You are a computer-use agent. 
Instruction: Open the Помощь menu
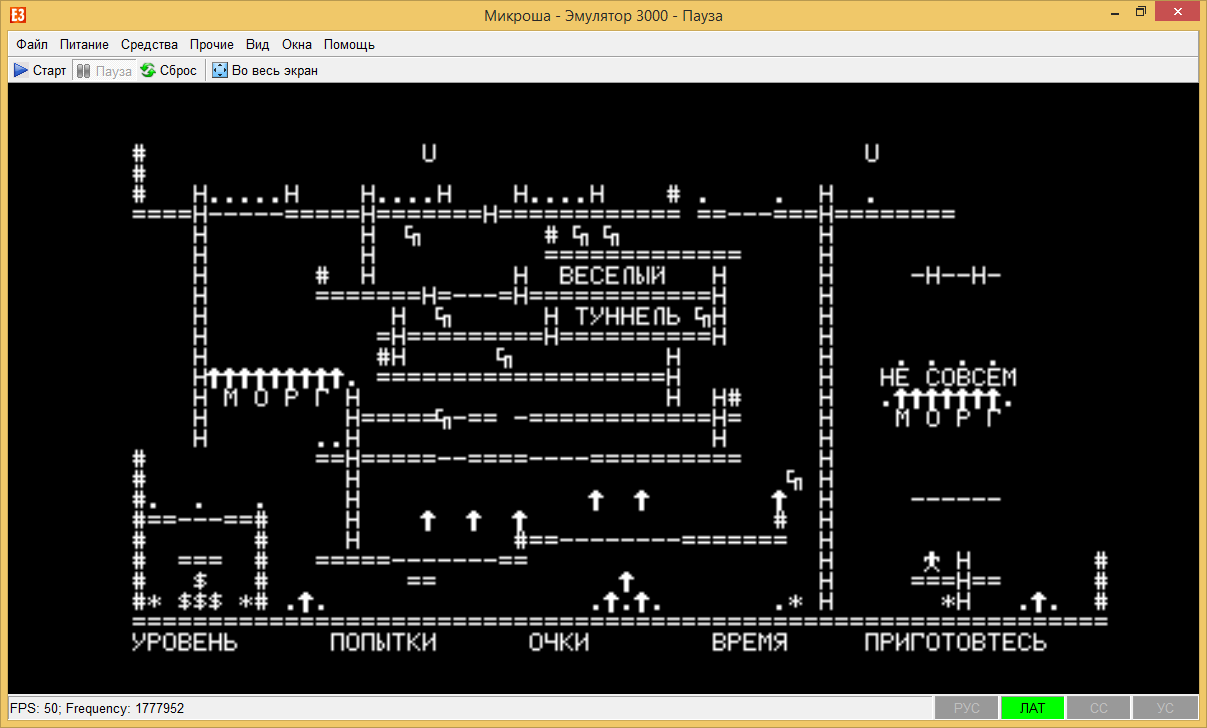pos(349,44)
